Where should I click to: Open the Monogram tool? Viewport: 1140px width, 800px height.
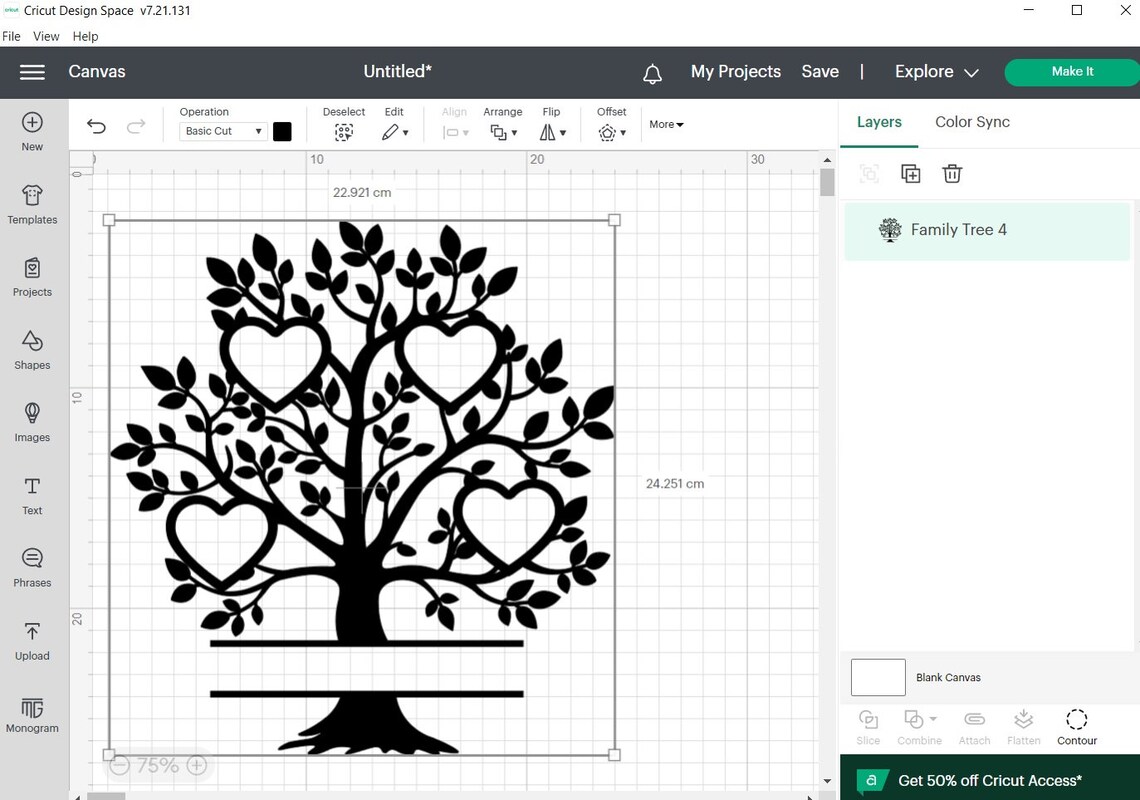31,715
